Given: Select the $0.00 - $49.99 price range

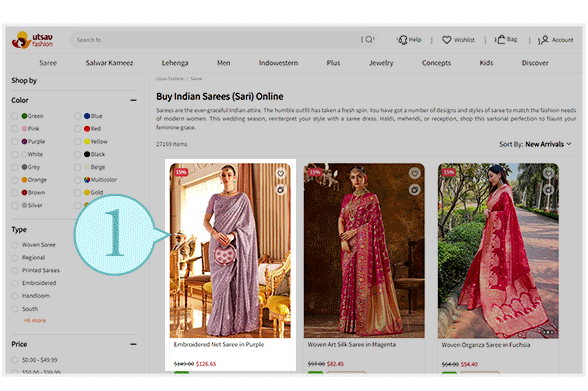Looking at the screenshot, I should point(15,360).
